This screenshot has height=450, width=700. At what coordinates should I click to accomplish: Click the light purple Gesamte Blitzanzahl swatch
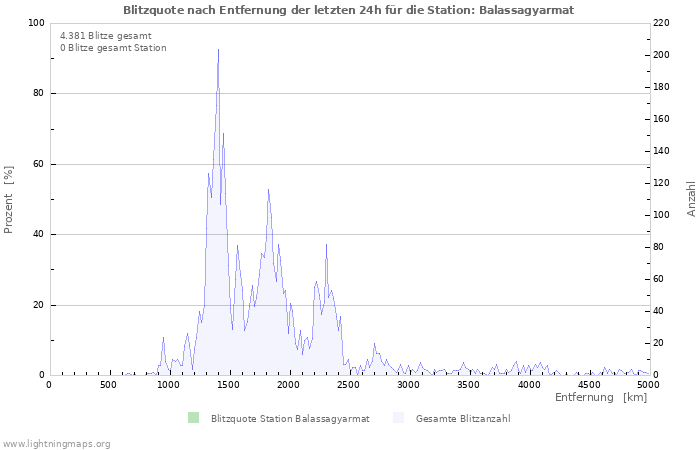click(399, 418)
